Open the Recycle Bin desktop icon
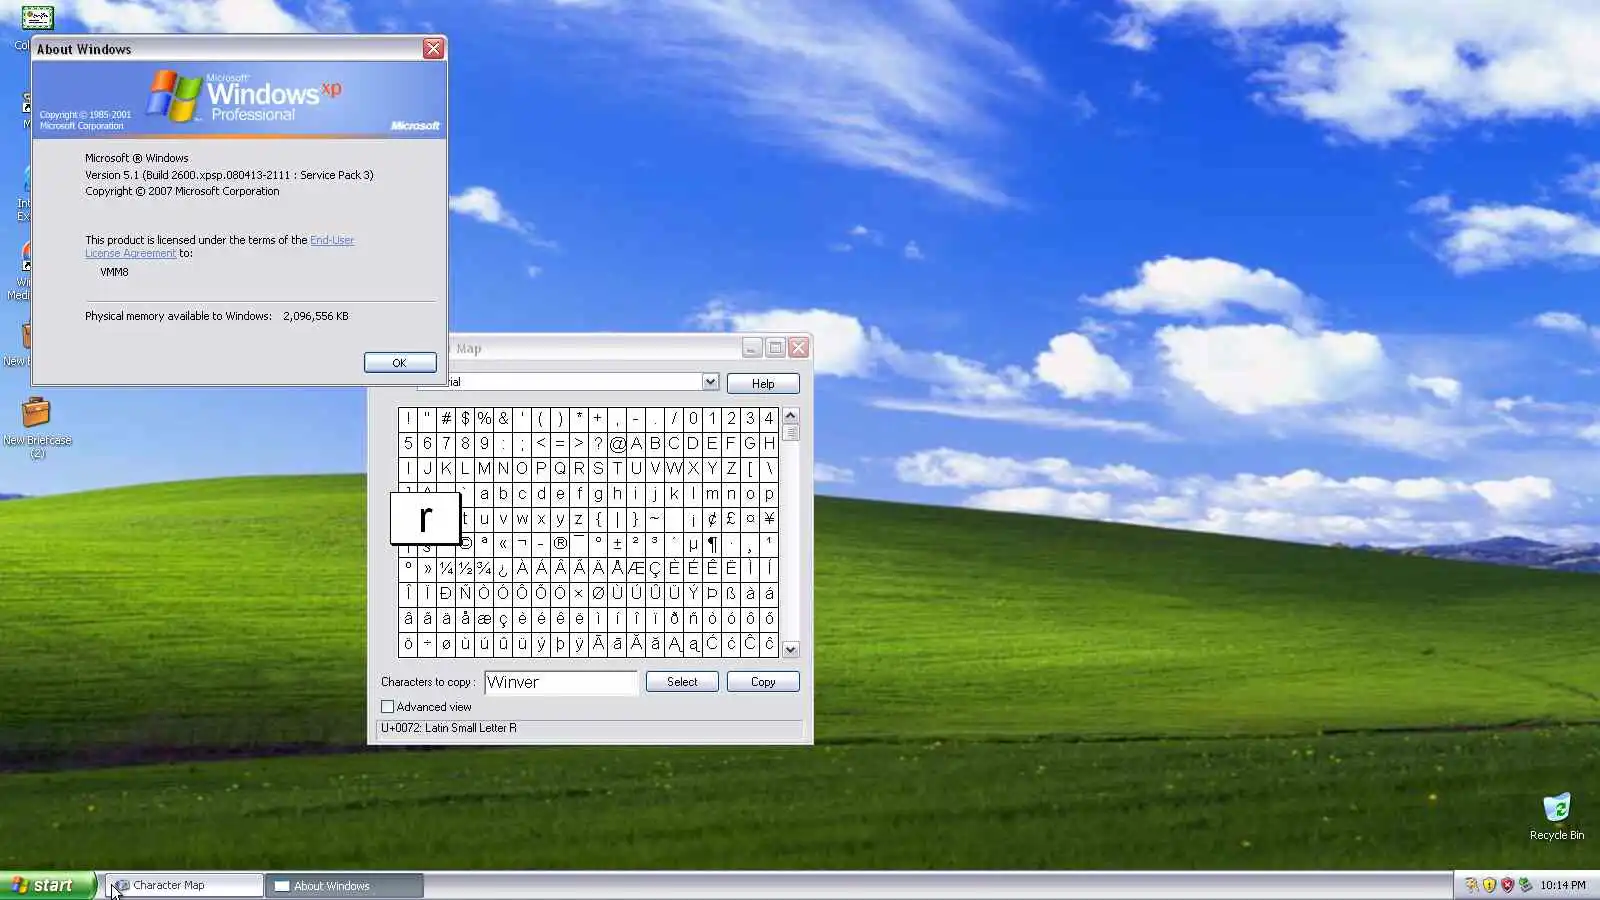Viewport: 1600px width, 900px height. point(1556,815)
